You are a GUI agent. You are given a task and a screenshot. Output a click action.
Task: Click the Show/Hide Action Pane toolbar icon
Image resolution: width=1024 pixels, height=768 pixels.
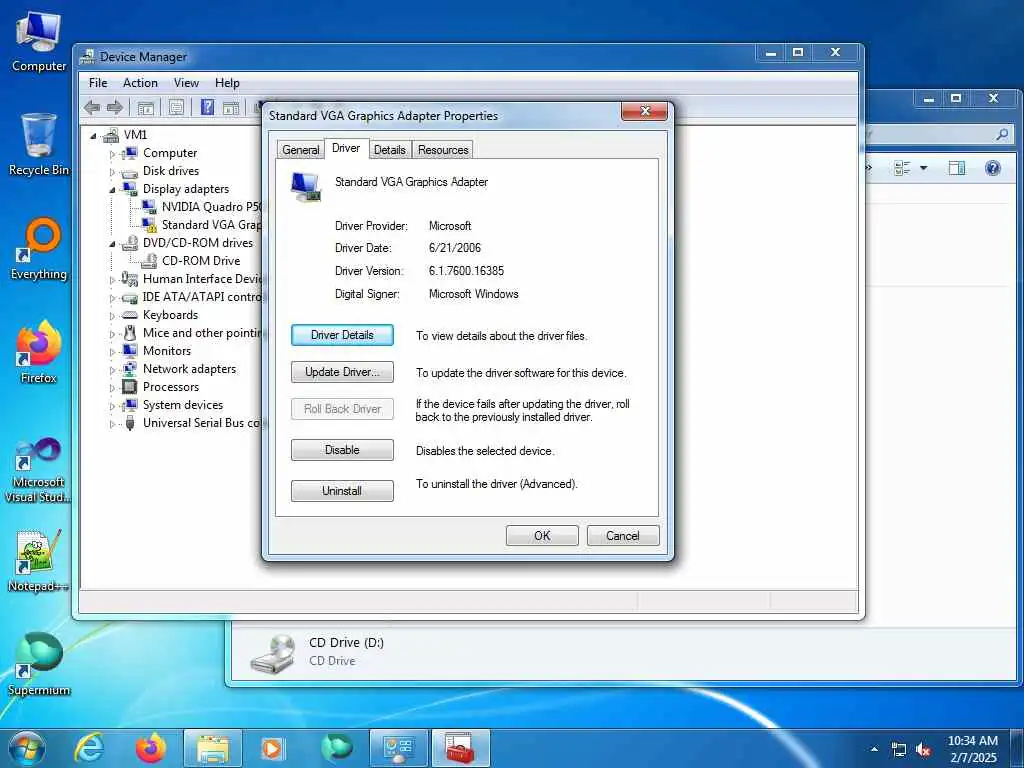pyautogui.click(x=231, y=107)
